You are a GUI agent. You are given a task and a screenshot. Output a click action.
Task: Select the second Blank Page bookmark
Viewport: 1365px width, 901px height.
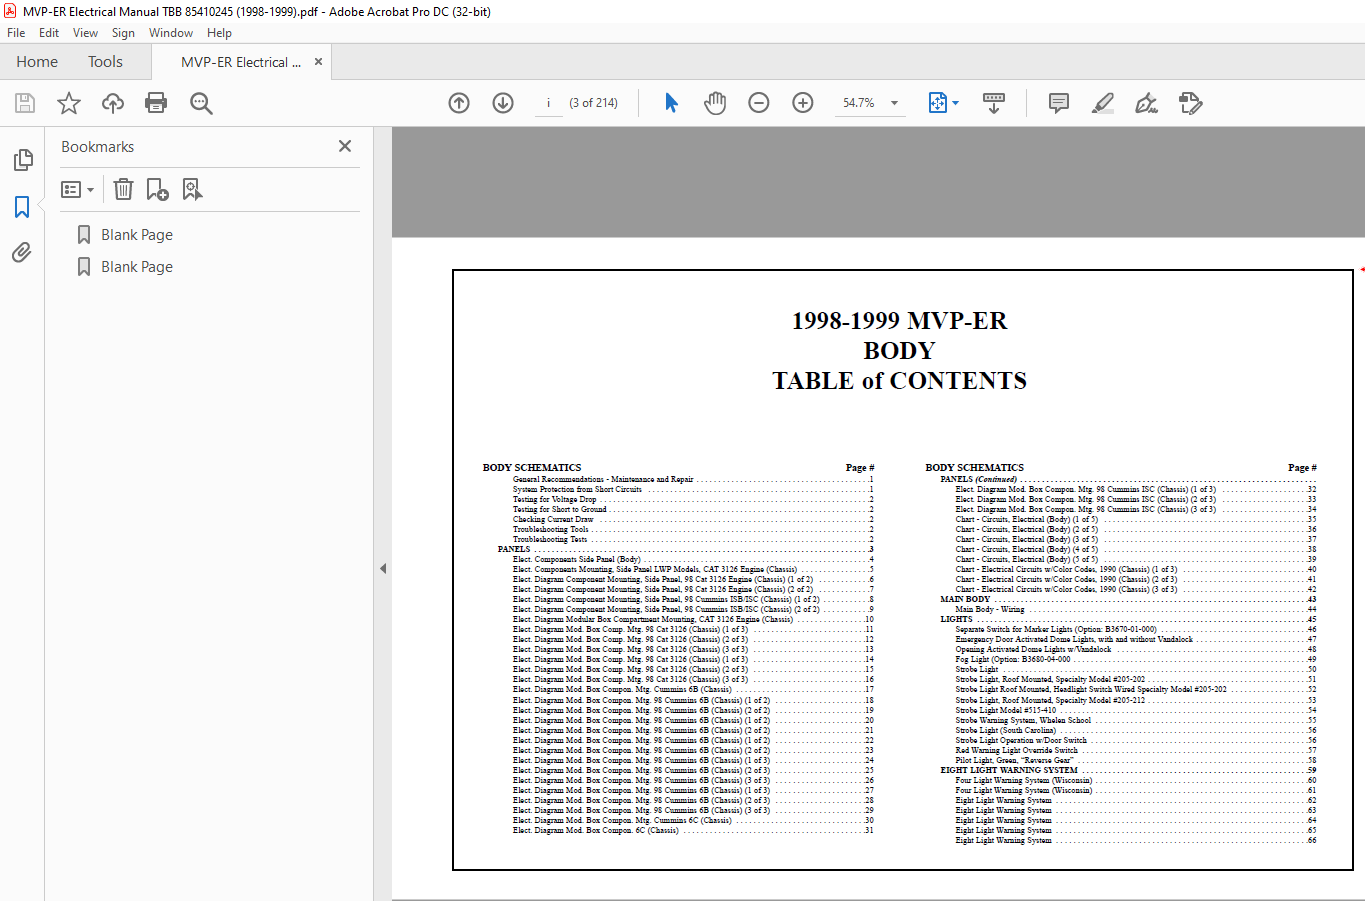coord(137,267)
